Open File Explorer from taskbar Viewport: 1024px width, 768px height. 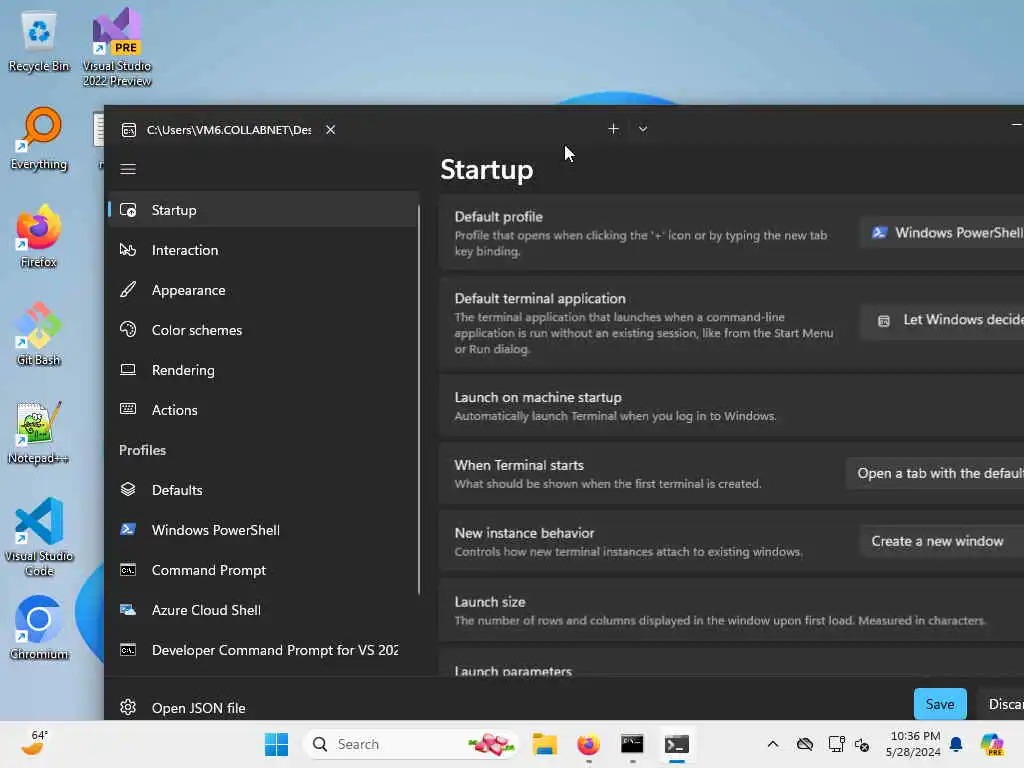(544, 744)
